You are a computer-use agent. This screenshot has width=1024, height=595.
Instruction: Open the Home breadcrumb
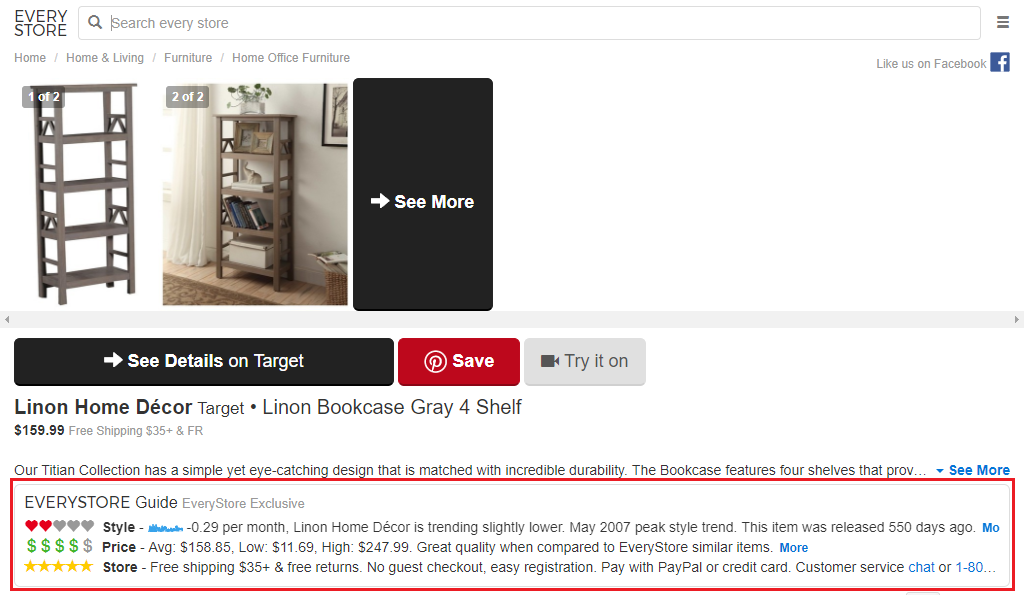pyautogui.click(x=30, y=57)
